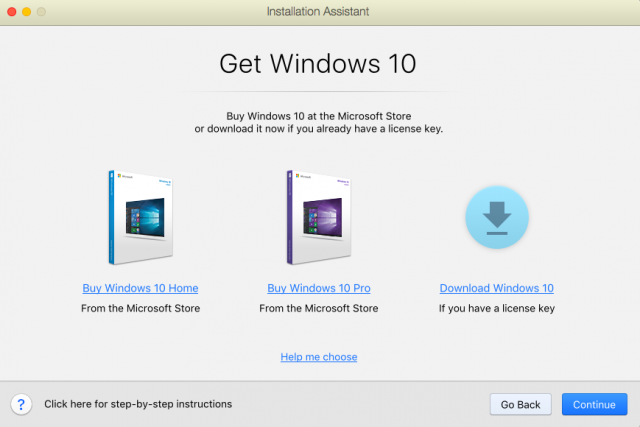
Task: Minimize the window with the yellow button
Action: click(x=27, y=11)
